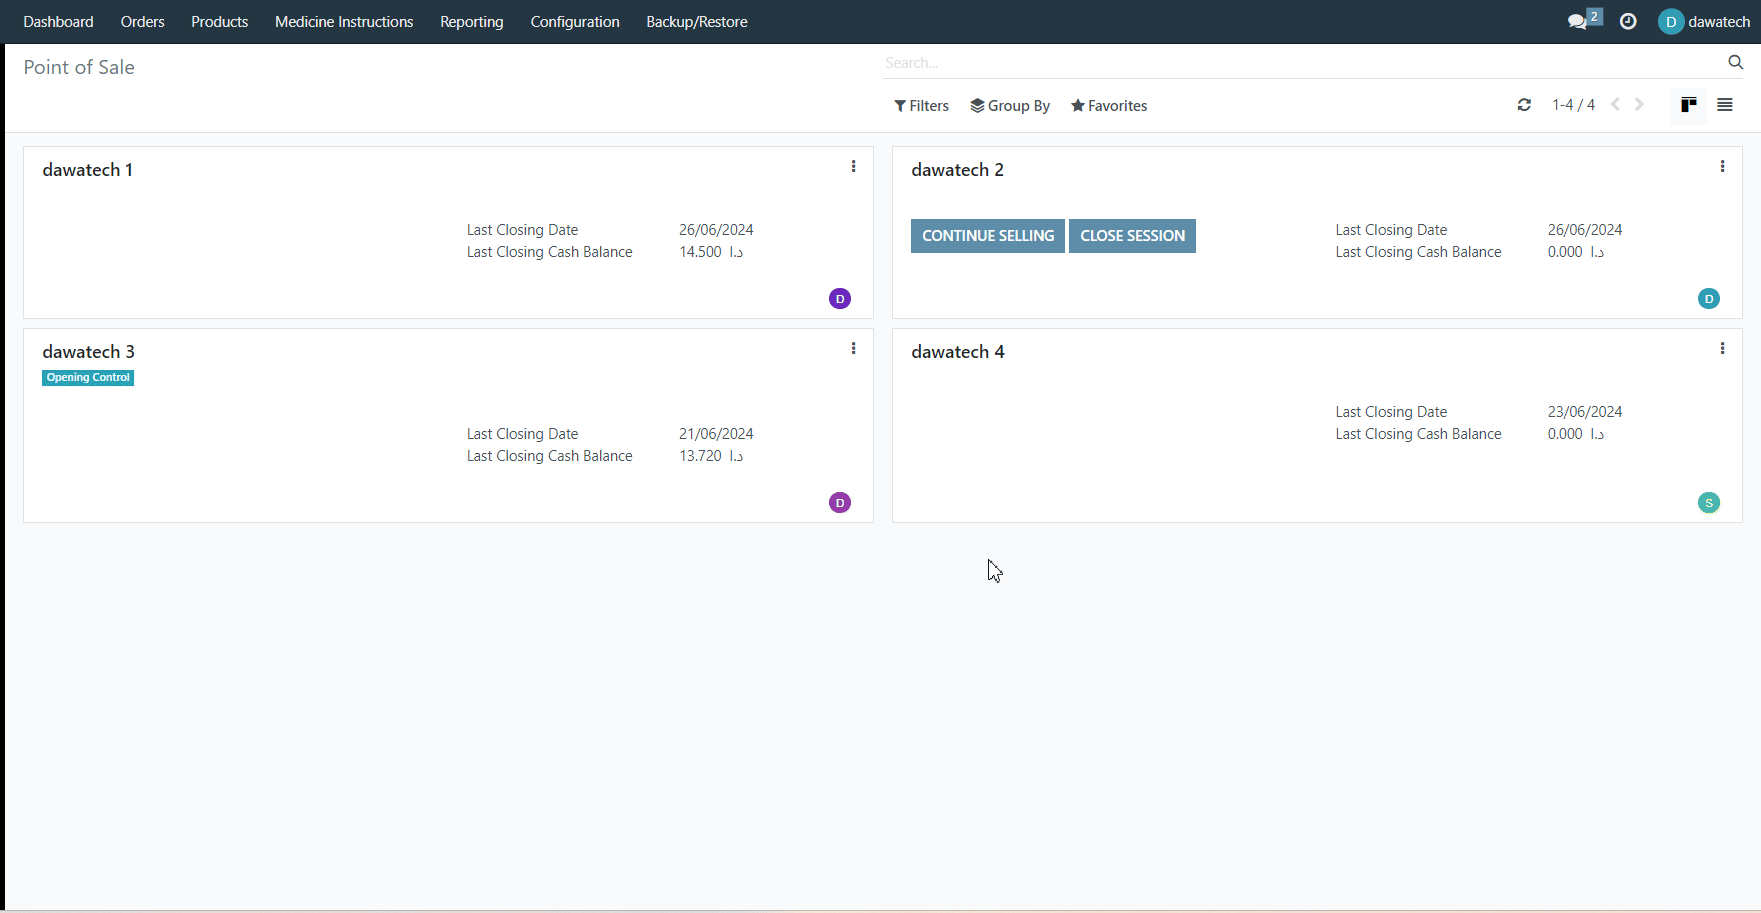Open the activities clock icon

(x=1628, y=21)
